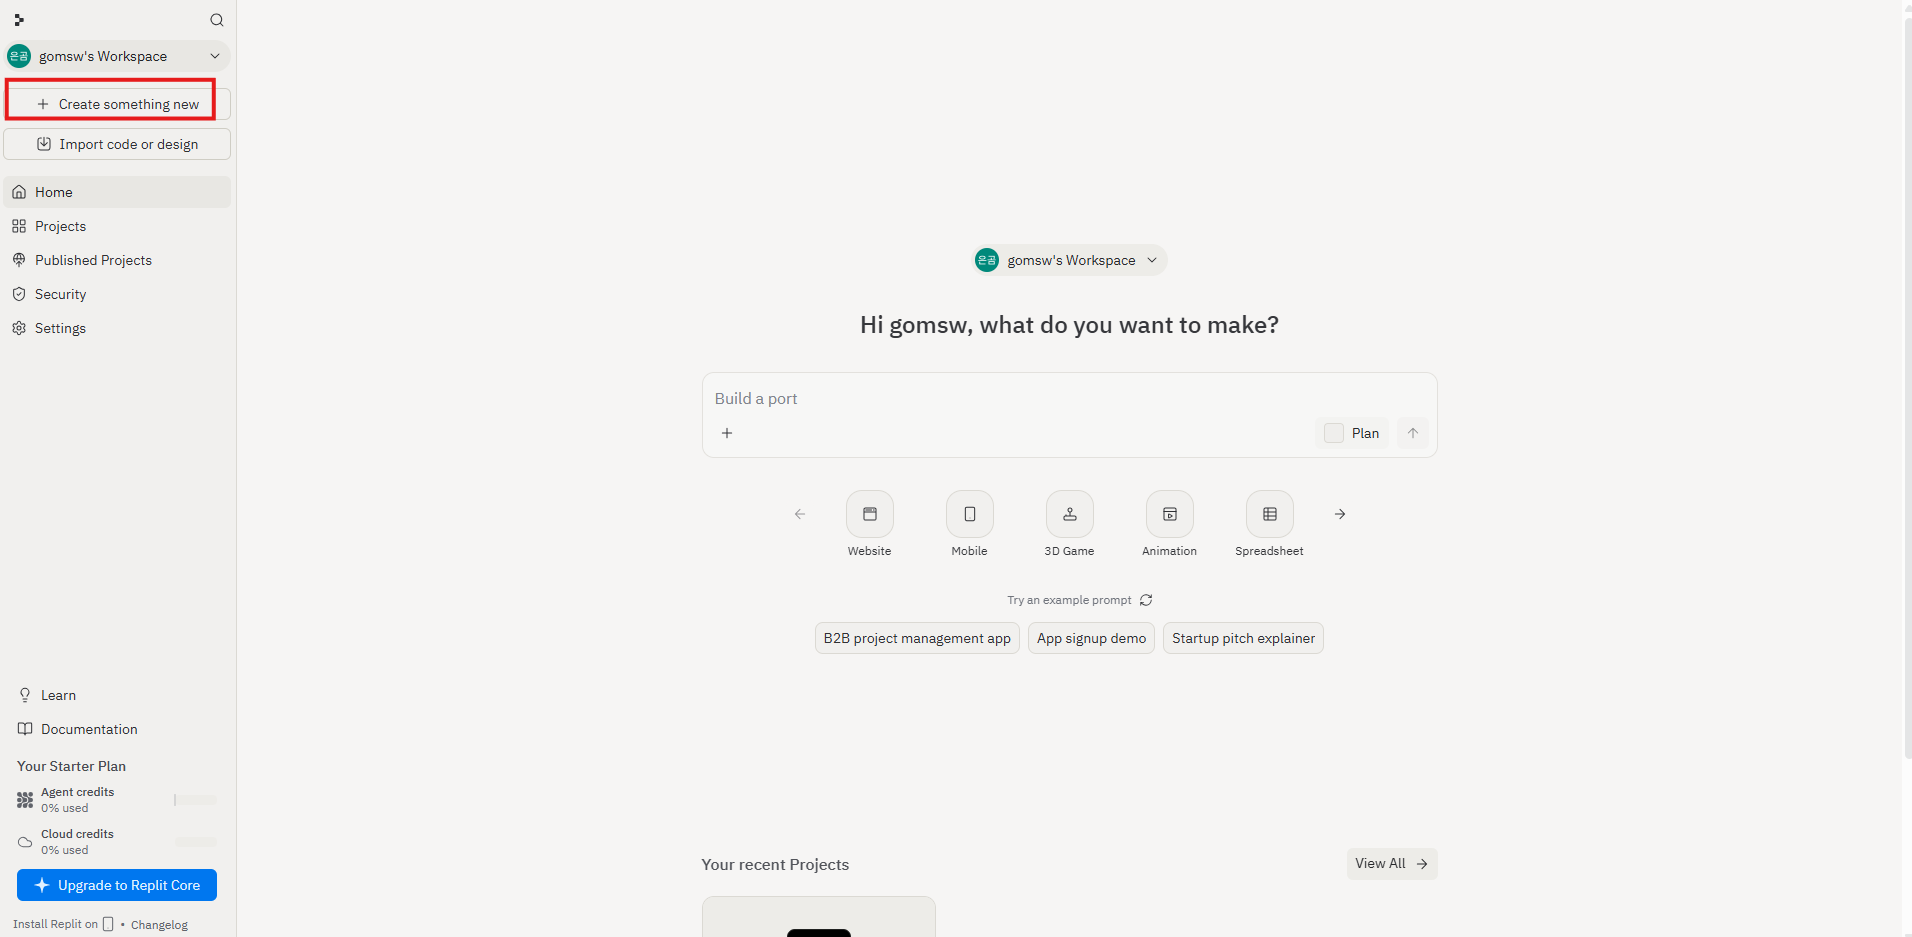Image resolution: width=1912 pixels, height=937 pixels.
Task: Click the Your Starter Plan label
Action: pyautogui.click(x=71, y=766)
